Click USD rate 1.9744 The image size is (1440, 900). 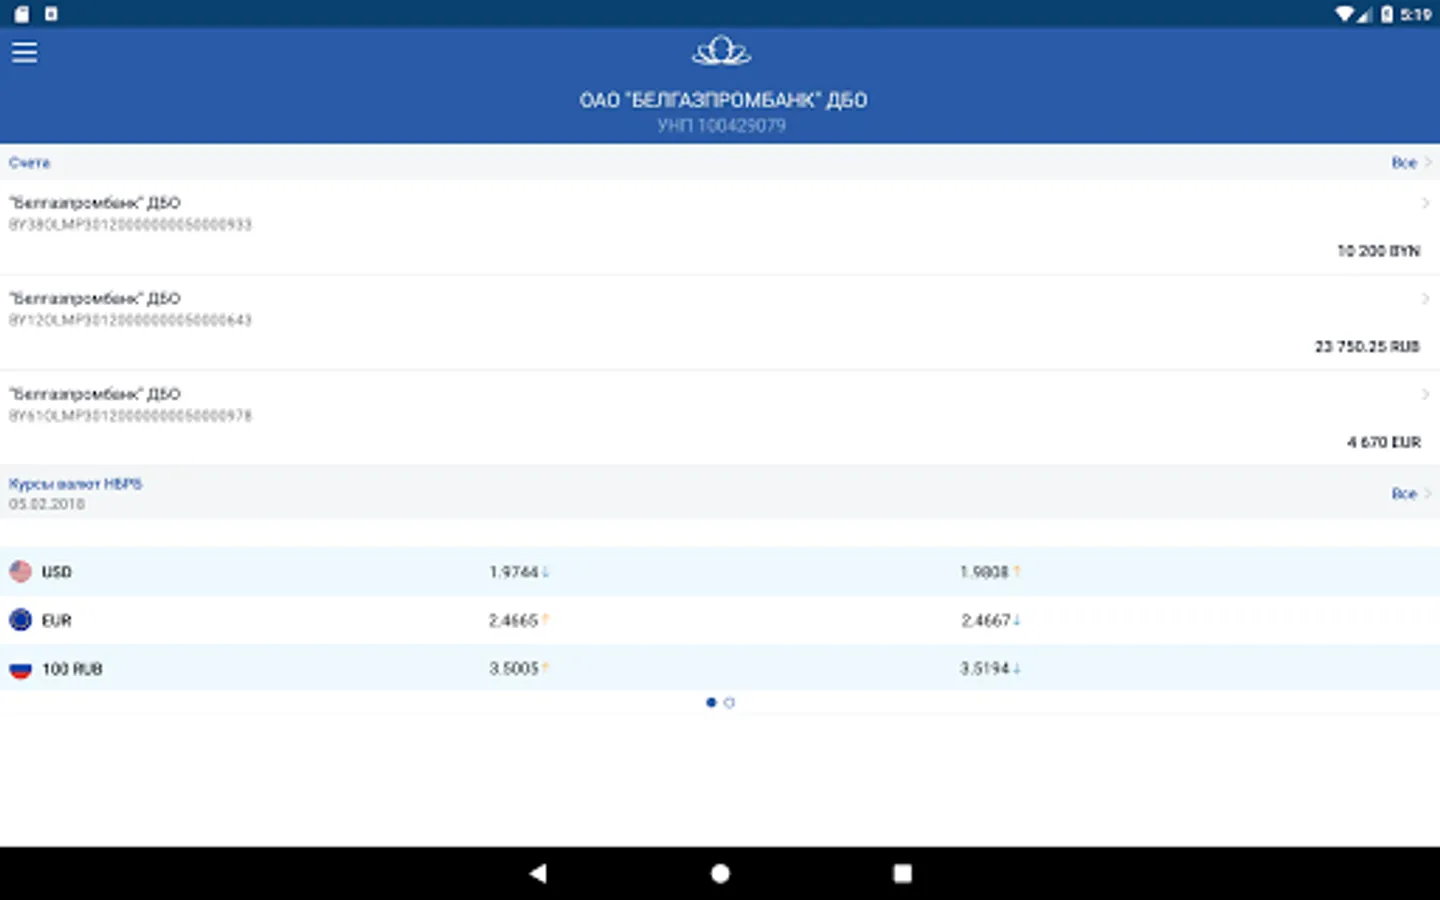point(513,572)
